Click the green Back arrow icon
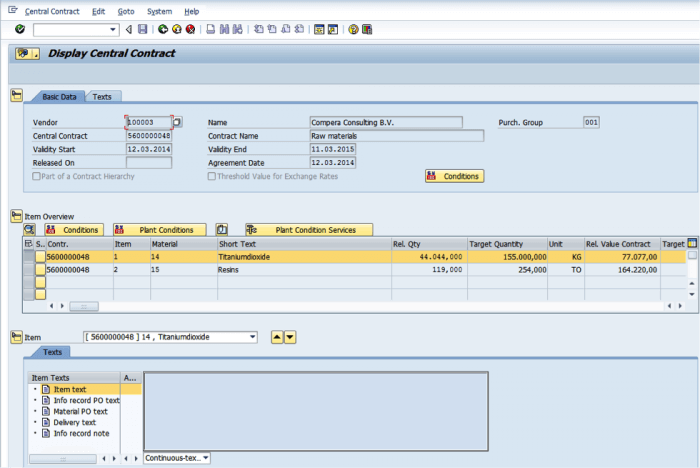This screenshot has height=468, width=700. (163, 29)
